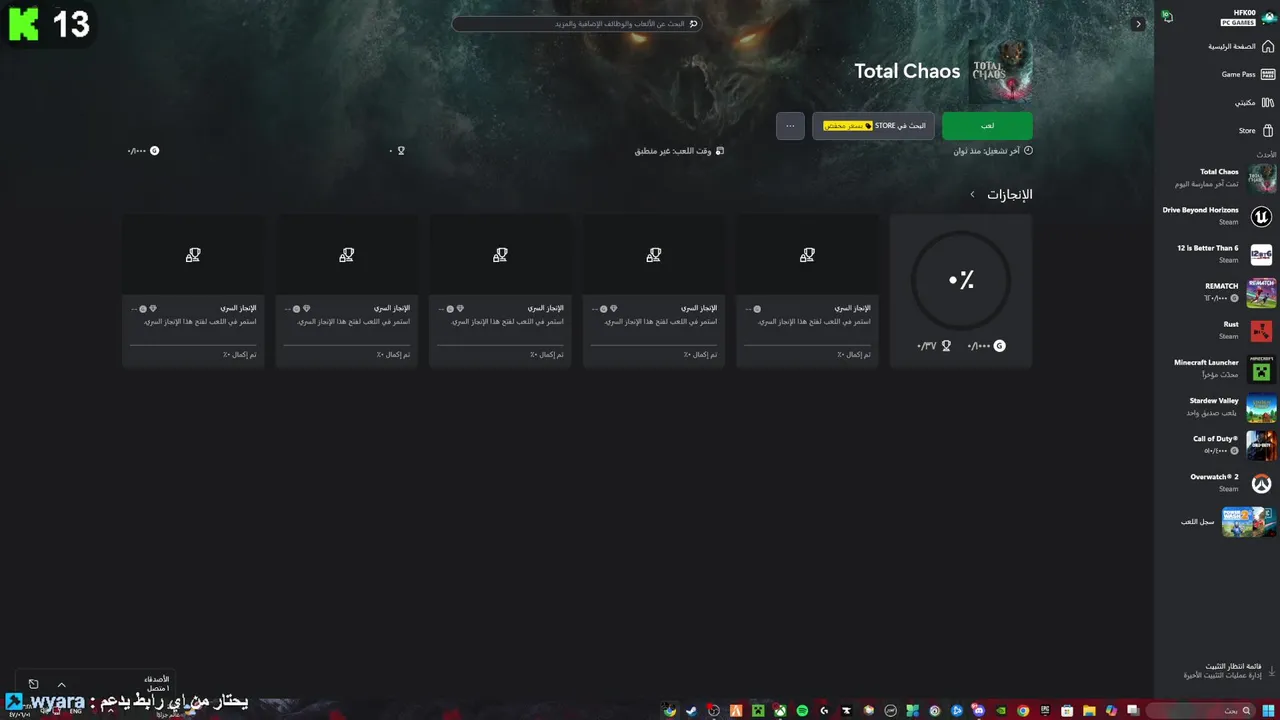Viewport: 1280px width, 720px height.
Task: Expand the achievements (الإنجازات) section via its chevron
Action: [x=972, y=194]
